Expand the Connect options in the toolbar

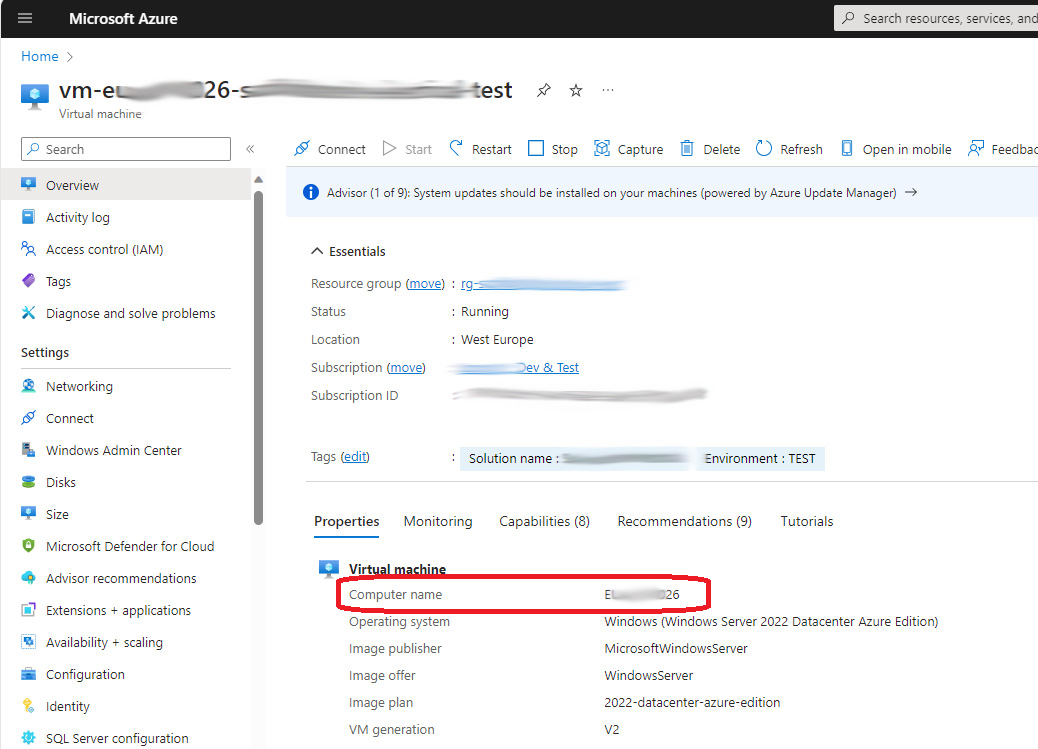tap(329, 149)
